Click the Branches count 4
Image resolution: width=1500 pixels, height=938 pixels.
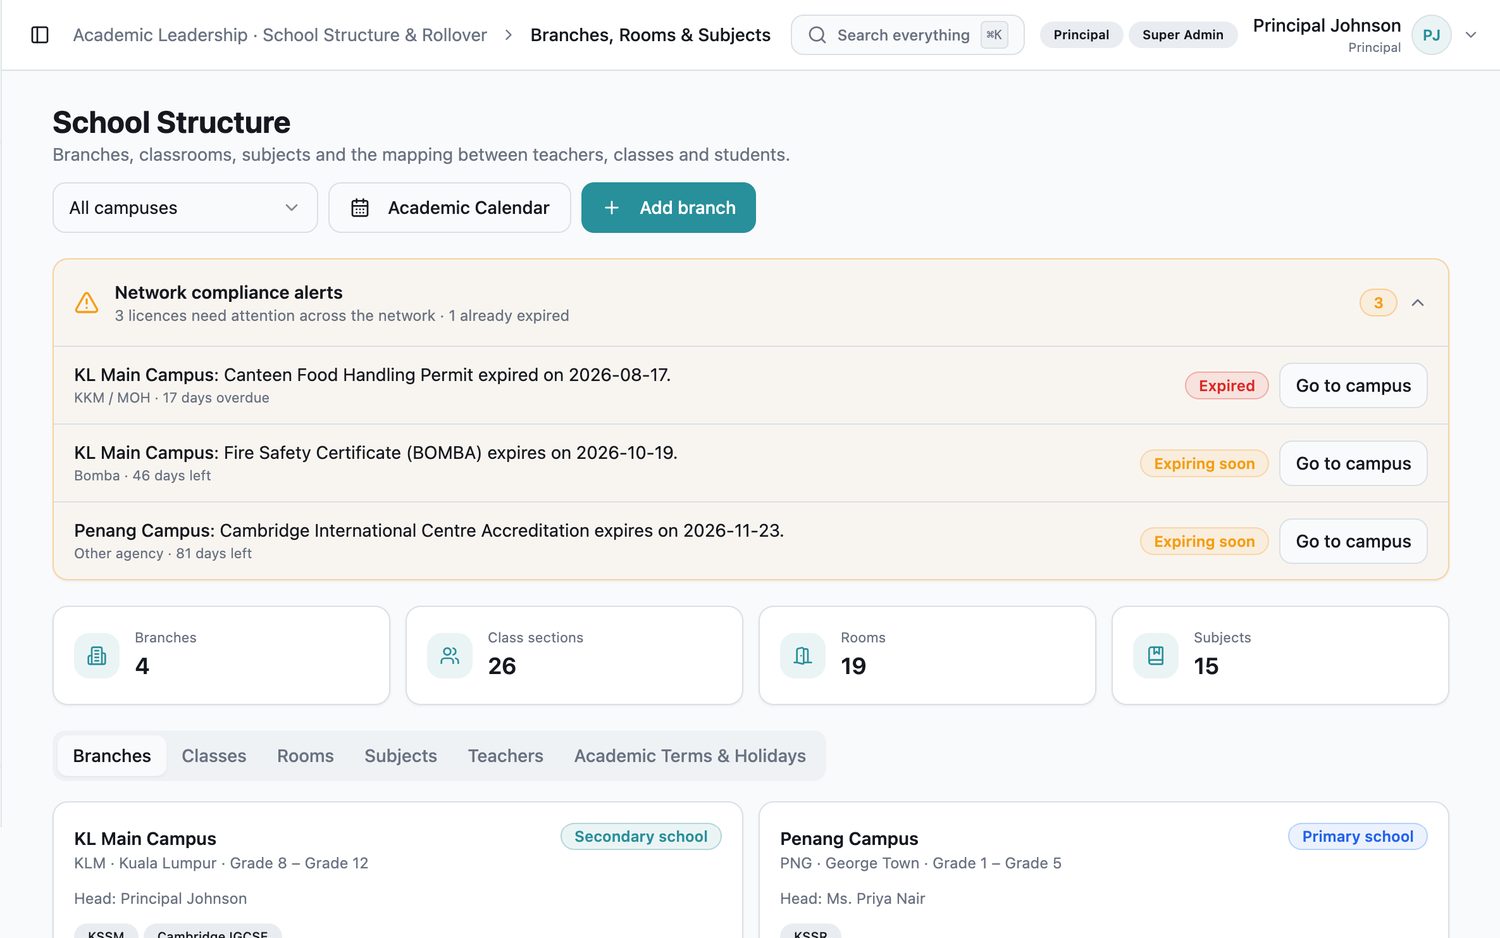142,667
